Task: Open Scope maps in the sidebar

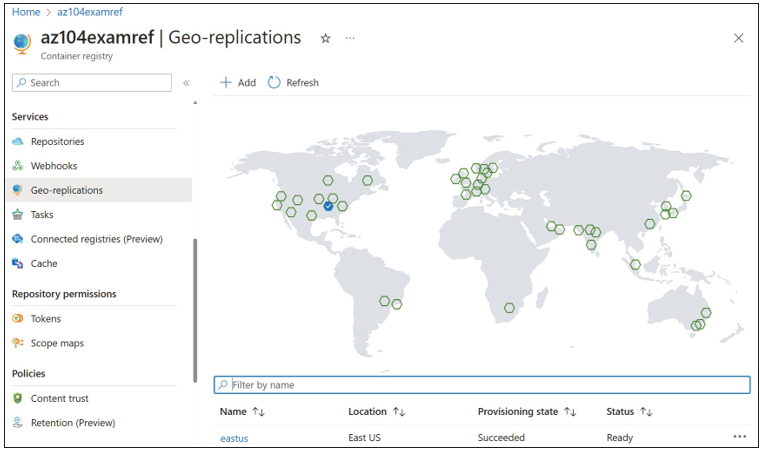Action: (x=57, y=343)
